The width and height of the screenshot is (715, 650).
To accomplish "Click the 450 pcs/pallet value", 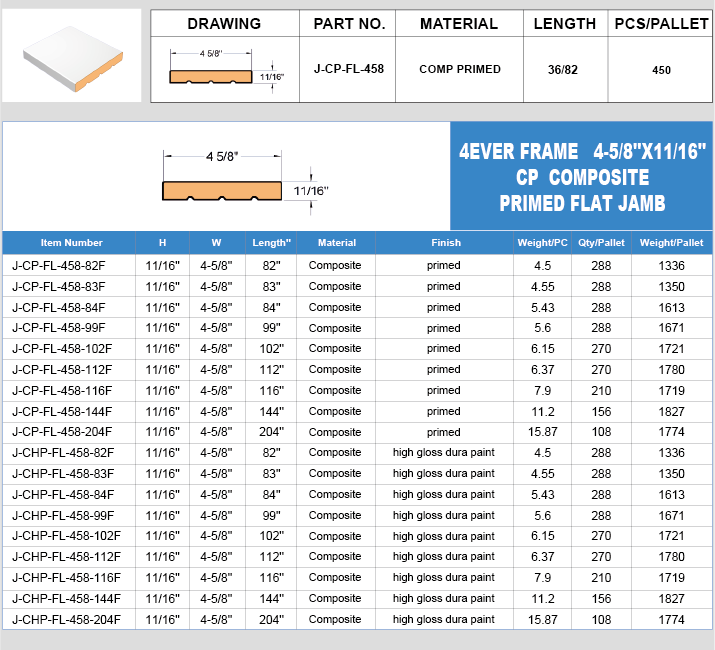I will click(661, 70).
